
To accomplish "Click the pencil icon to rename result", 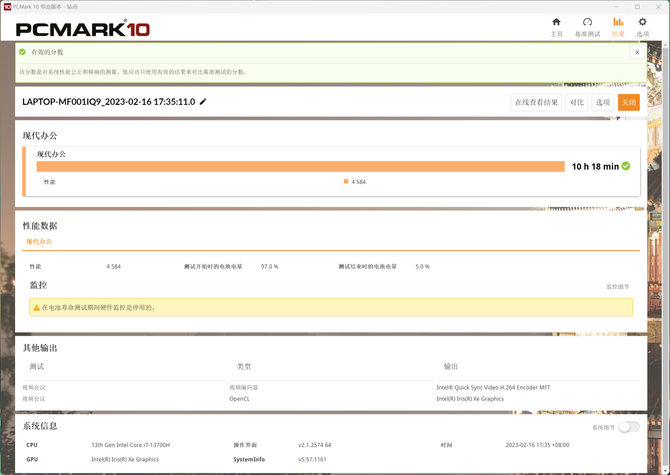I will [203, 102].
